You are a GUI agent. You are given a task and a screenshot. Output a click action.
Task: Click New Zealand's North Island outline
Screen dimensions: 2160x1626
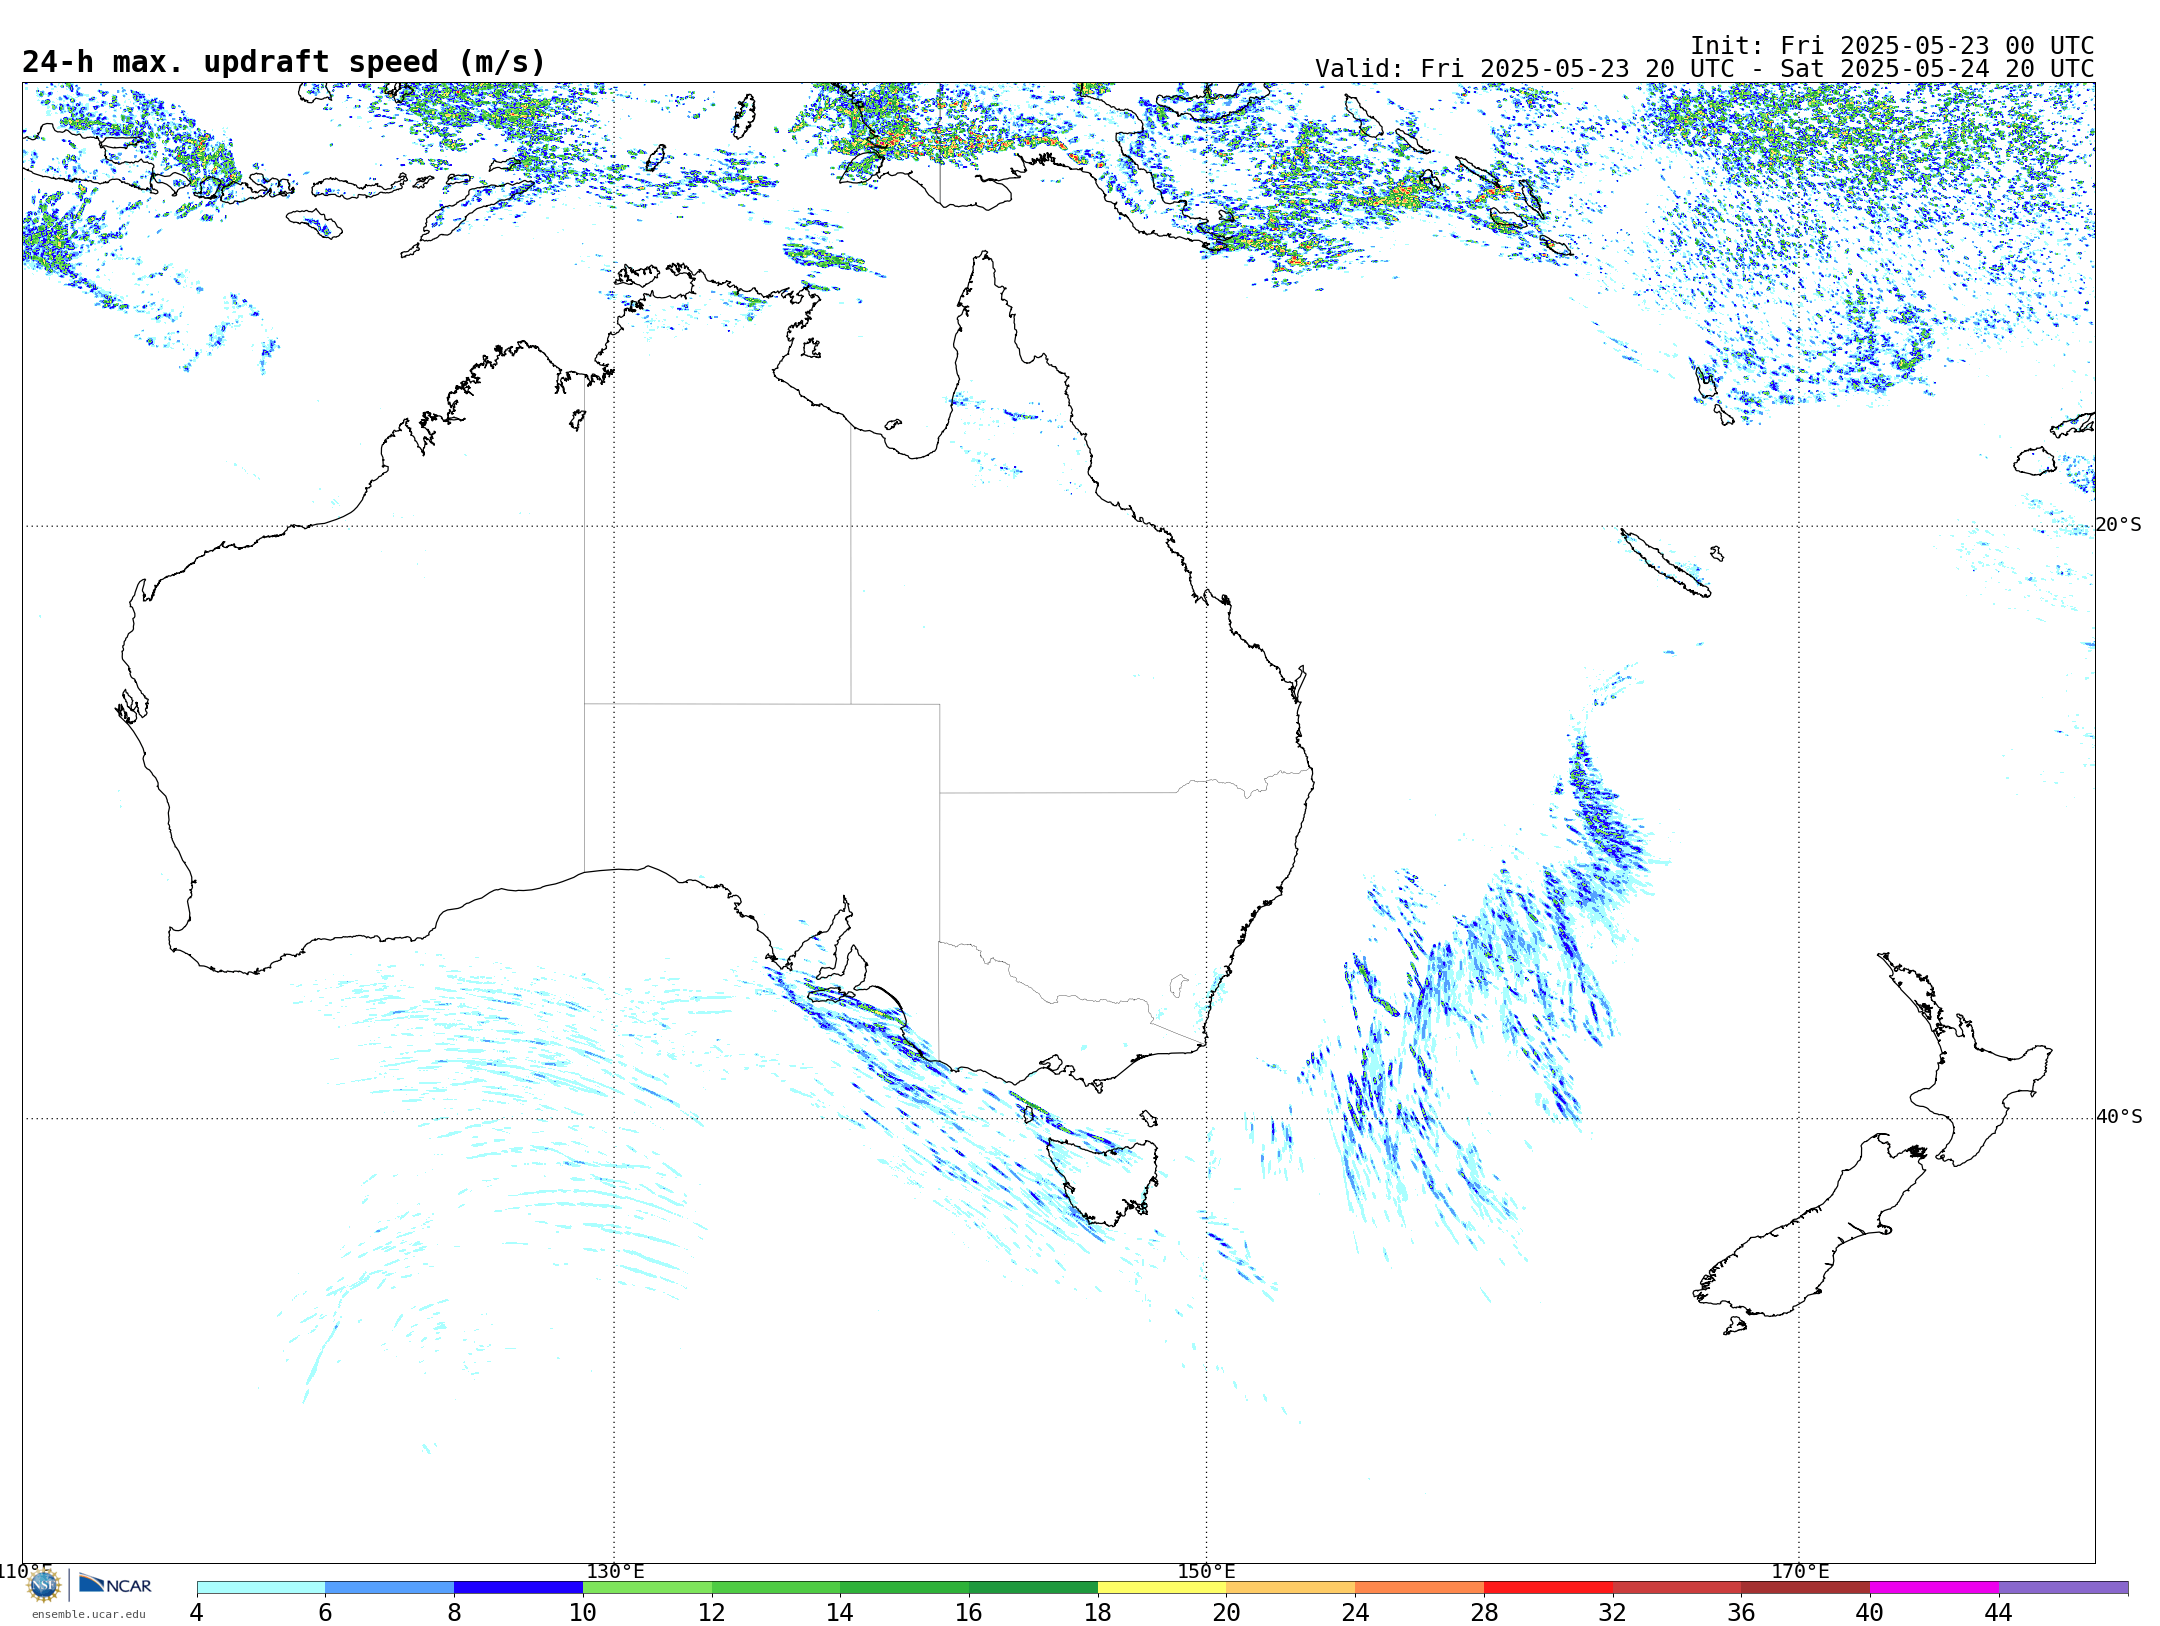point(1967,1060)
